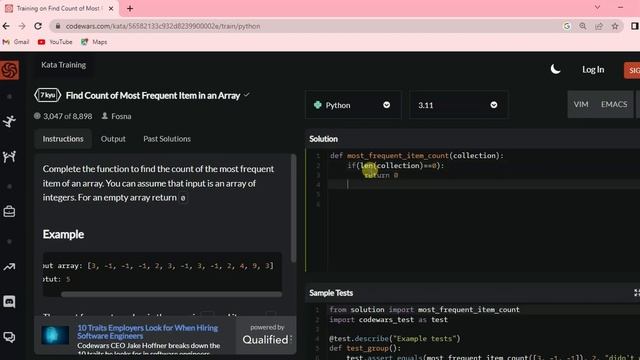The width and height of the screenshot is (640, 360).
Task: Click the '@test.describe("Example tests")' line
Action: [x=394, y=339]
